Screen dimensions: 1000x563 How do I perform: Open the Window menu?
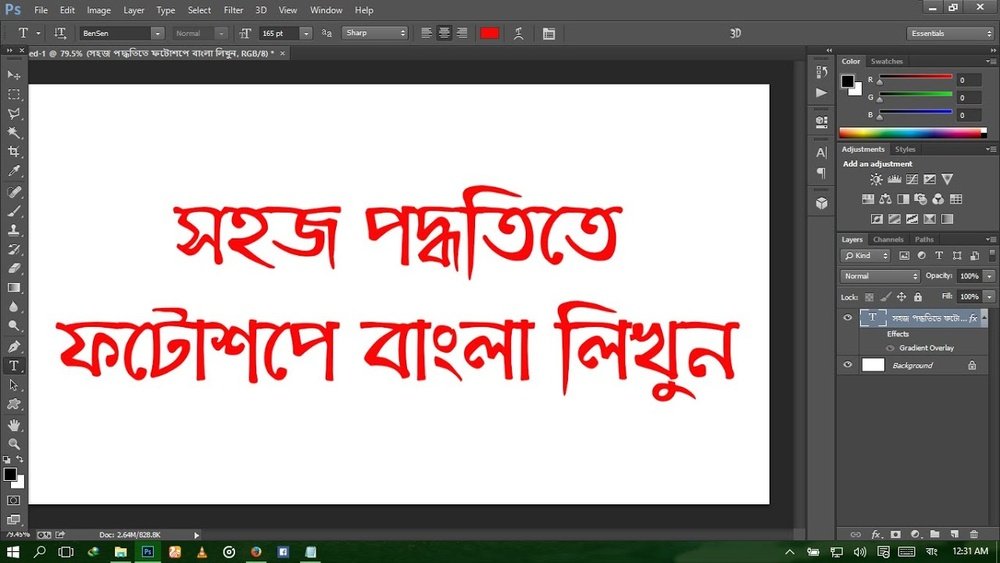(326, 10)
